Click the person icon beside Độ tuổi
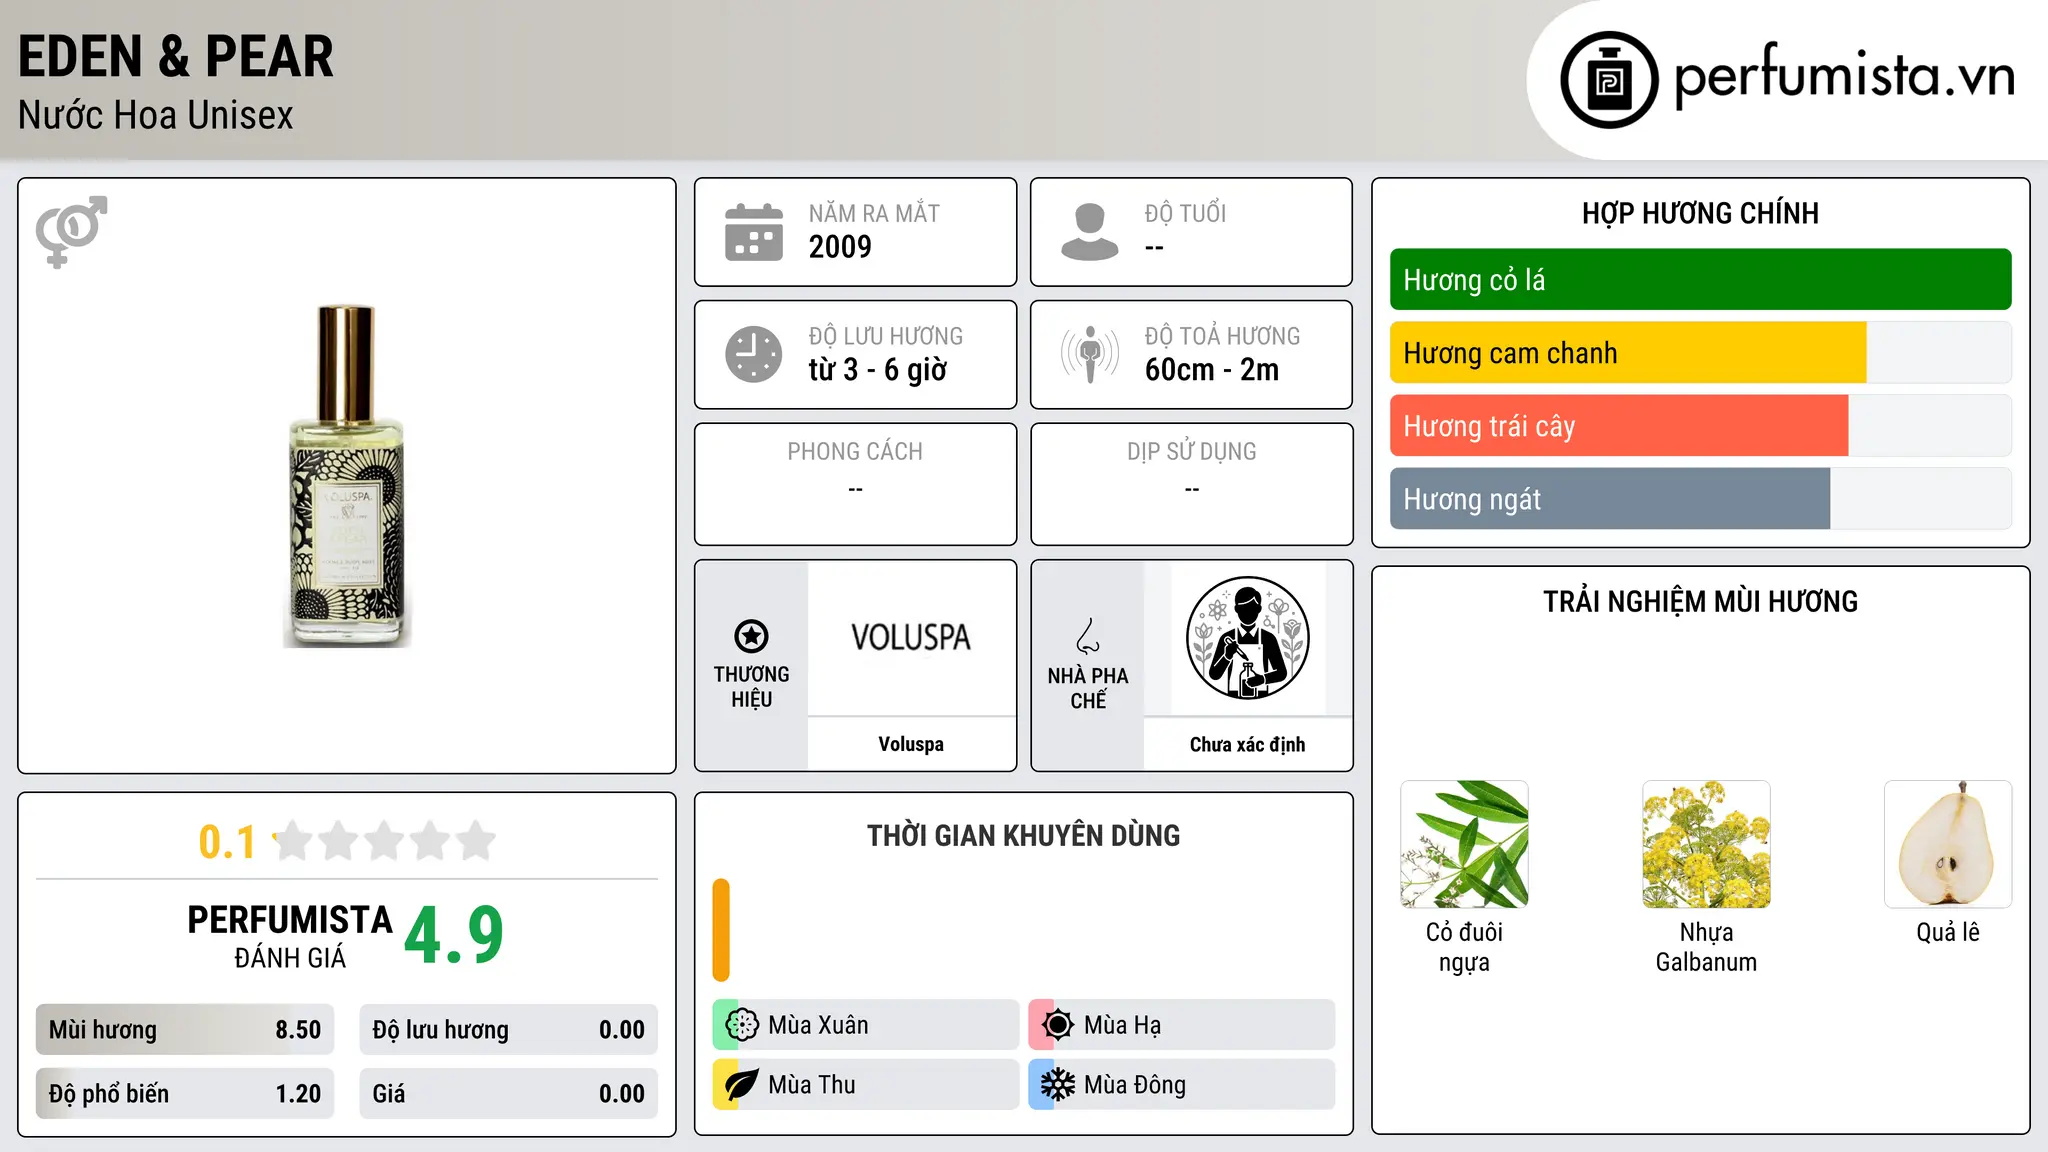 pos(1090,232)
